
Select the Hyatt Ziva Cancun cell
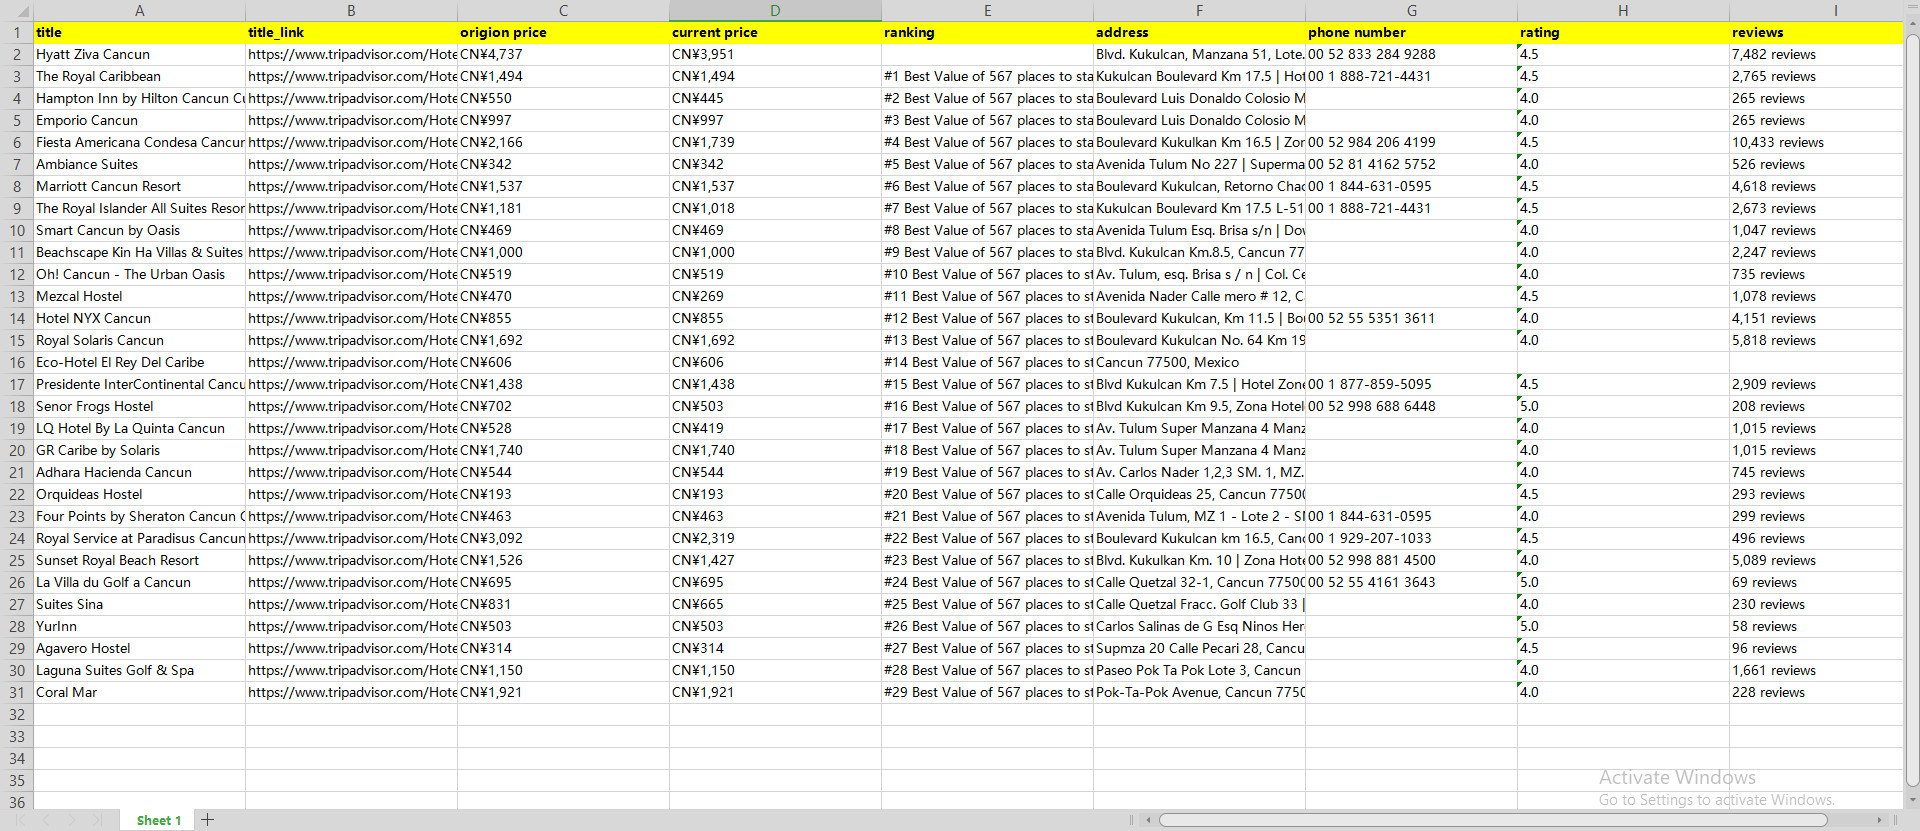tap(140, 55)
